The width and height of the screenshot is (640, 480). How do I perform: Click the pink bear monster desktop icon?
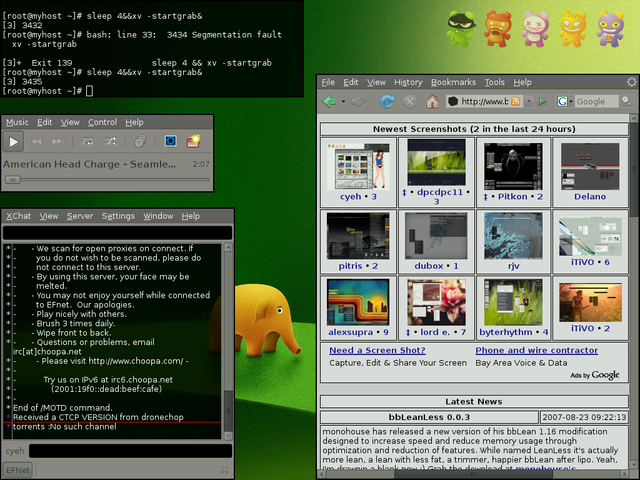pos(535,29)
